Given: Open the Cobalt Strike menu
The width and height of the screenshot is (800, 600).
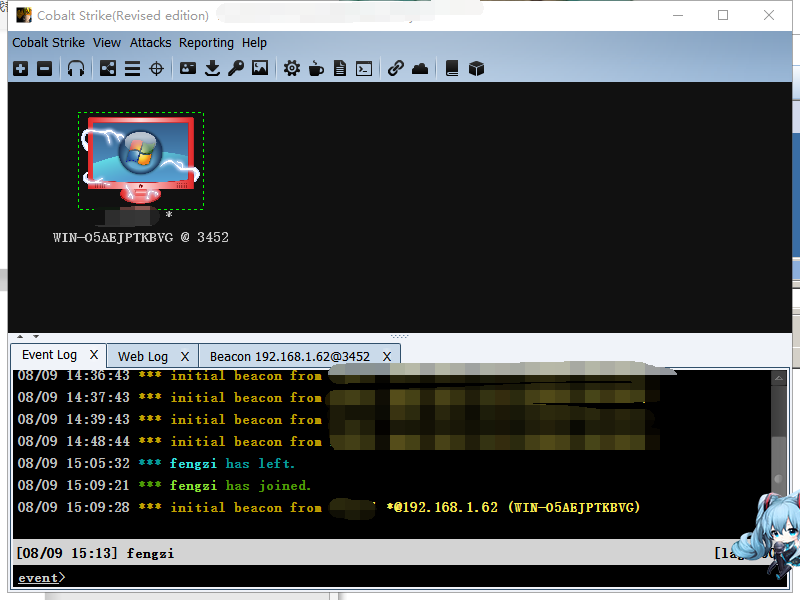Looking at the screenshot, I should [48, 42].
